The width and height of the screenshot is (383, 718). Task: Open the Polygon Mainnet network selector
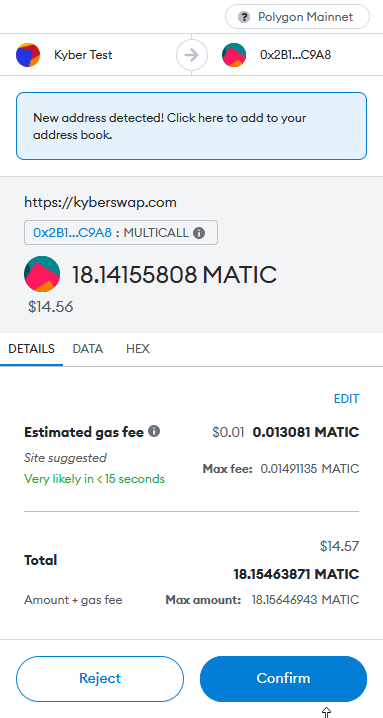tap(297, 17)
